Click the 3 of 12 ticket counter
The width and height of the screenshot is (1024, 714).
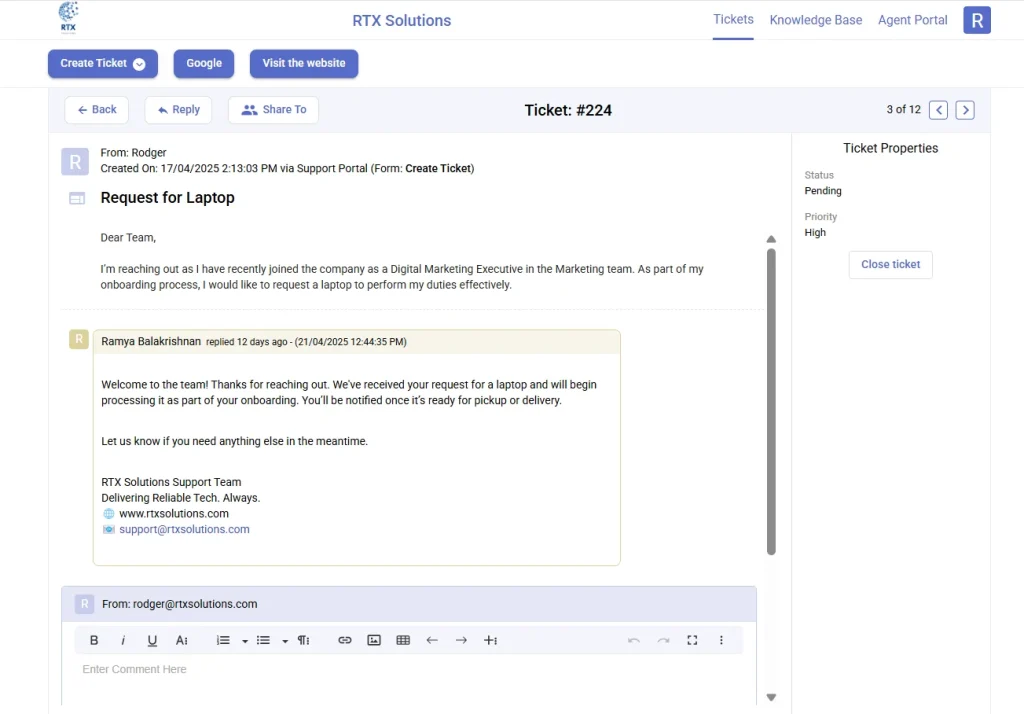(x=903, y=110)
